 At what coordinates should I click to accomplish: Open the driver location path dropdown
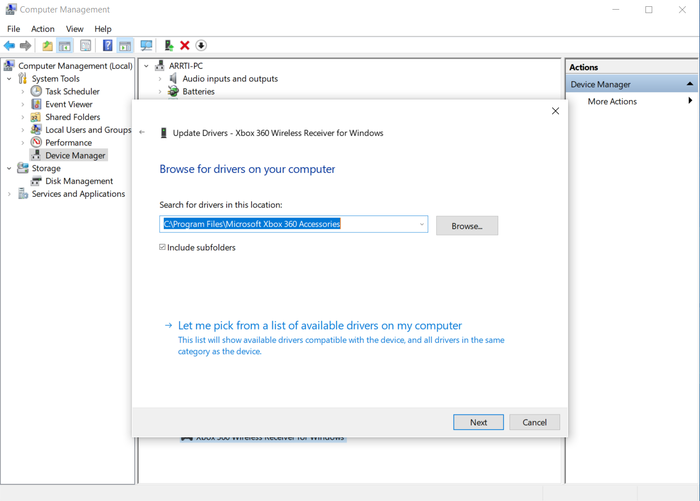[421, 224]
